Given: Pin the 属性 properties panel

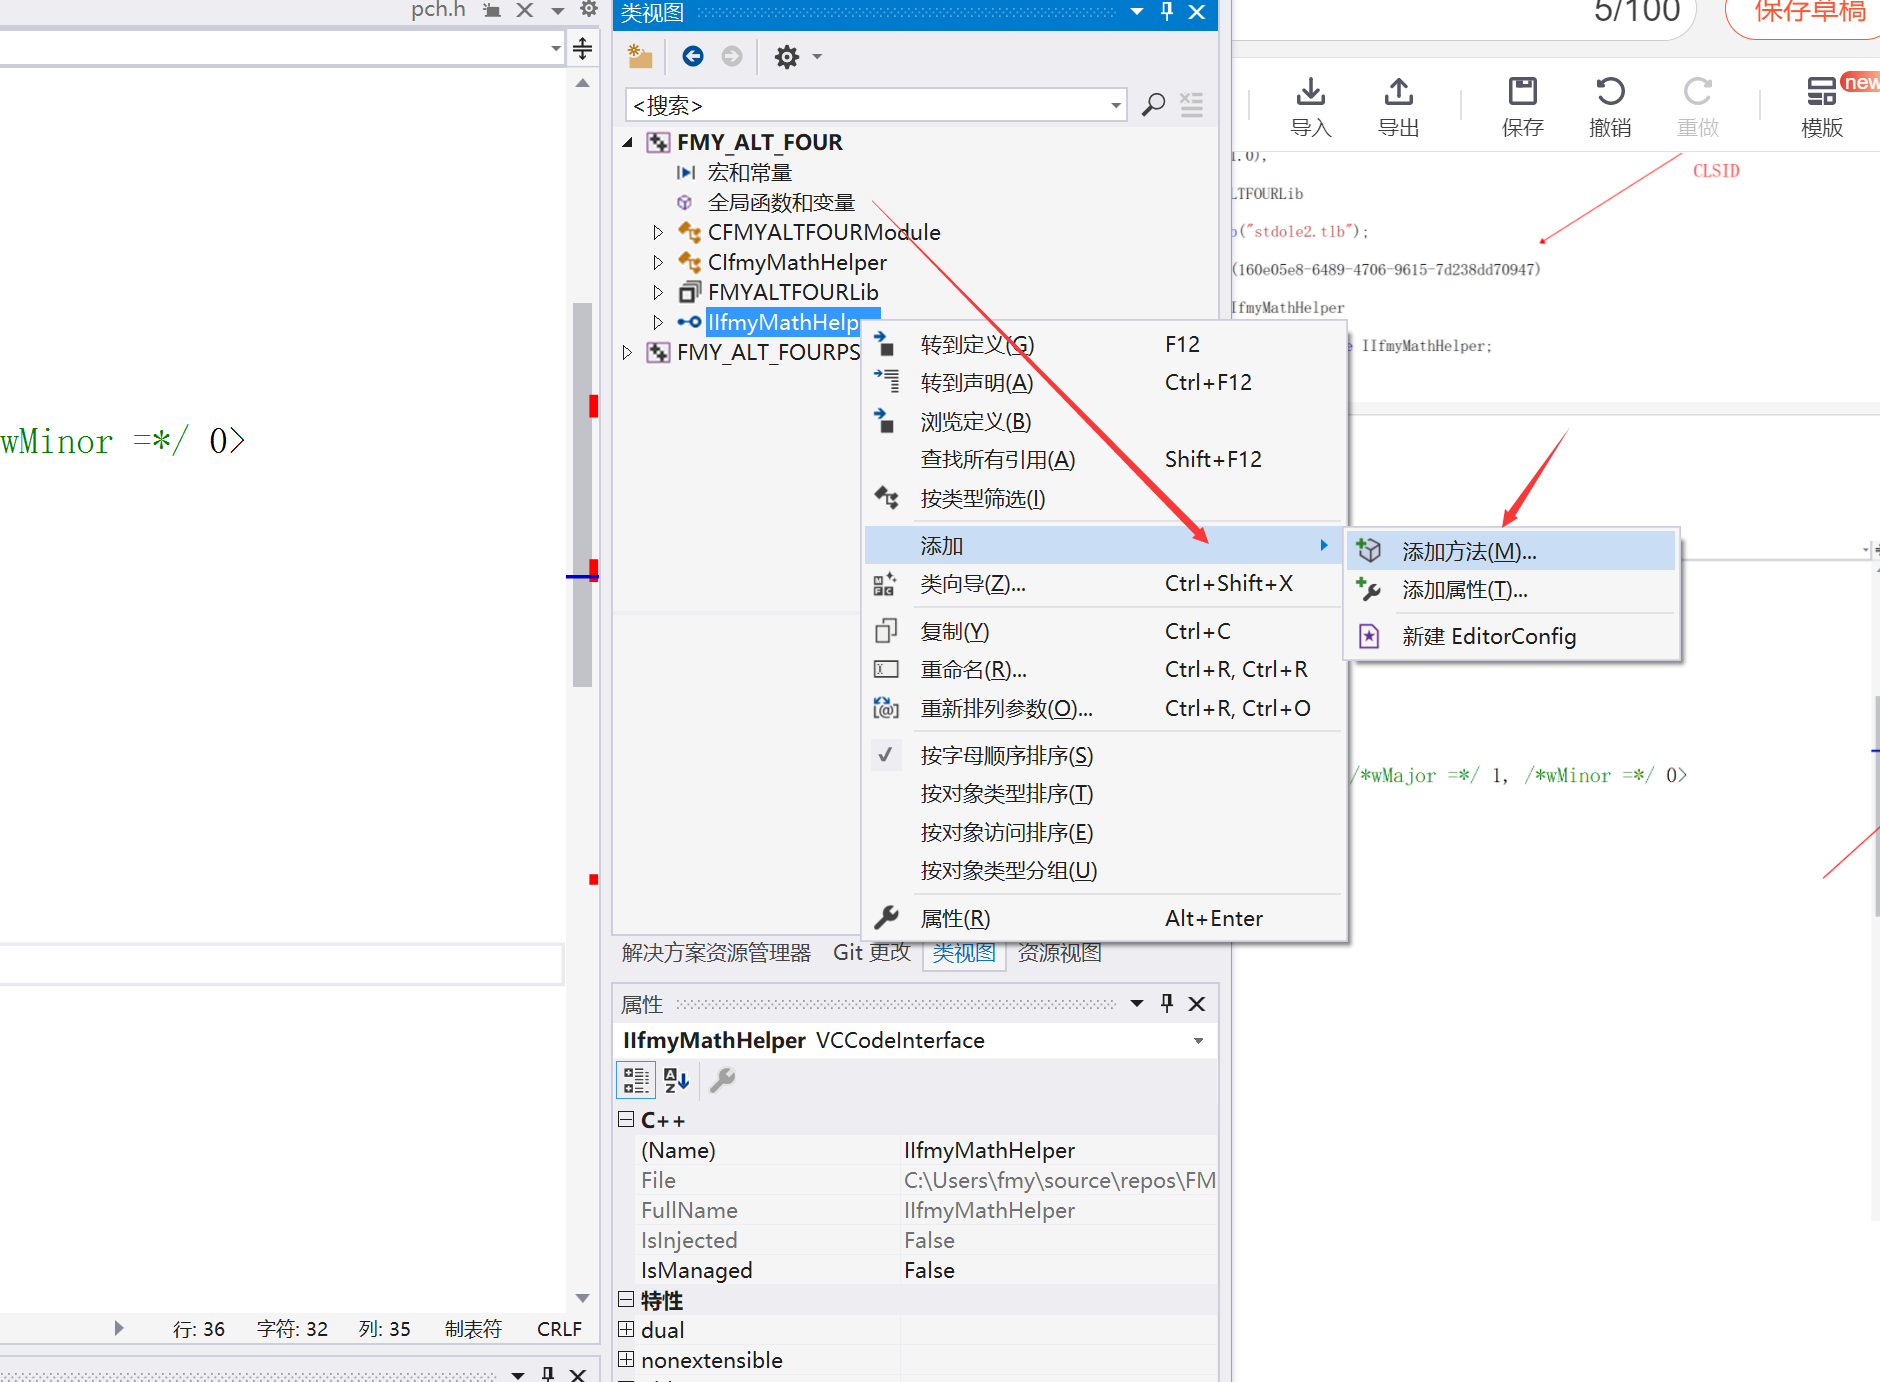Looking at the screenshot, I should [x=1167, y=1004].
